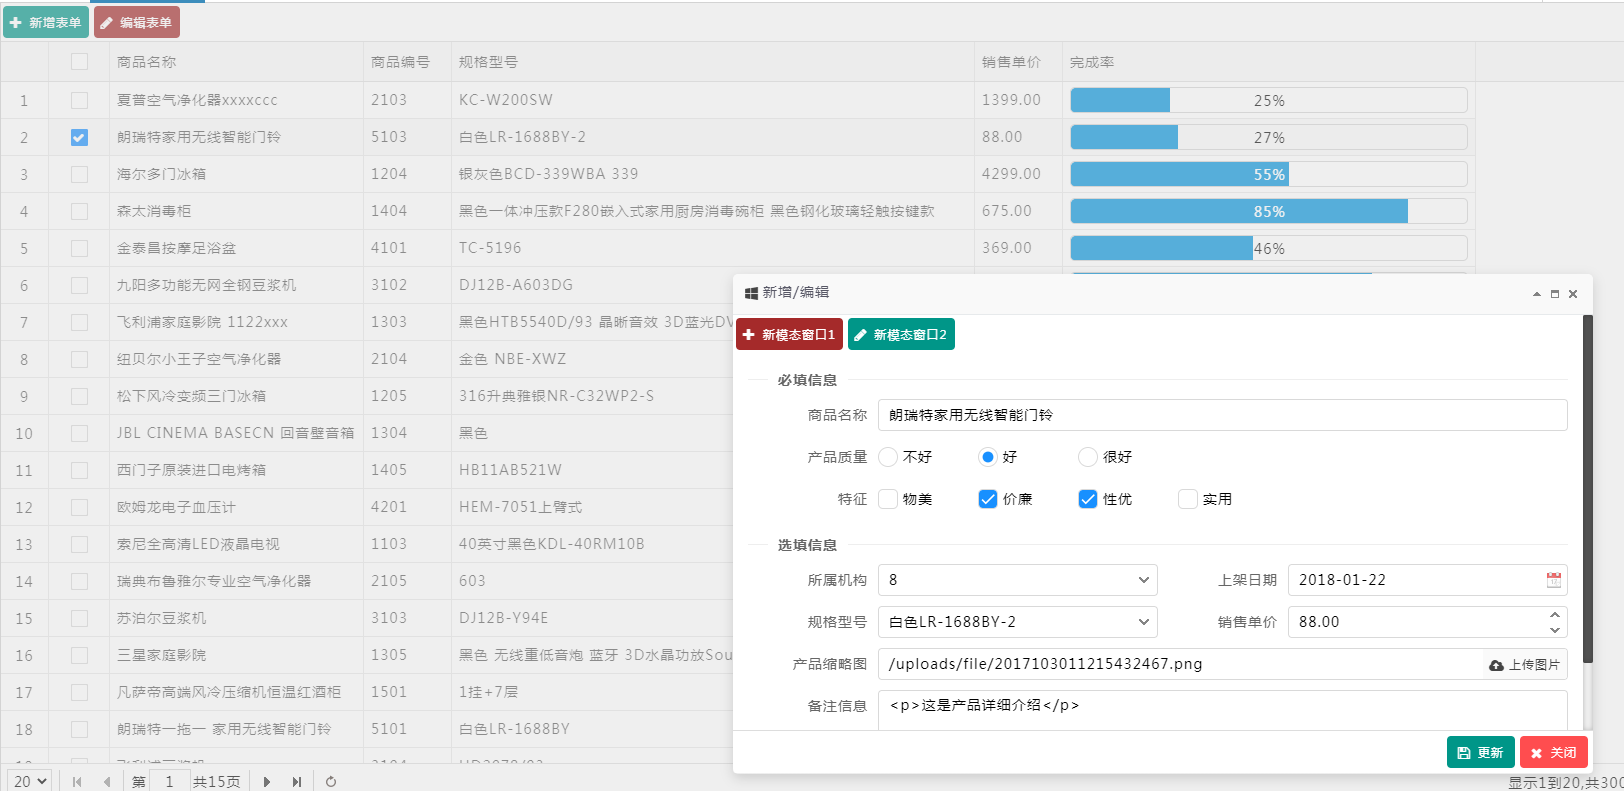Viewport: 1624px width, 791px height.
Task: Check the row 夏普空气净化器xxxxccc checkbox
Action: [79, 100]
